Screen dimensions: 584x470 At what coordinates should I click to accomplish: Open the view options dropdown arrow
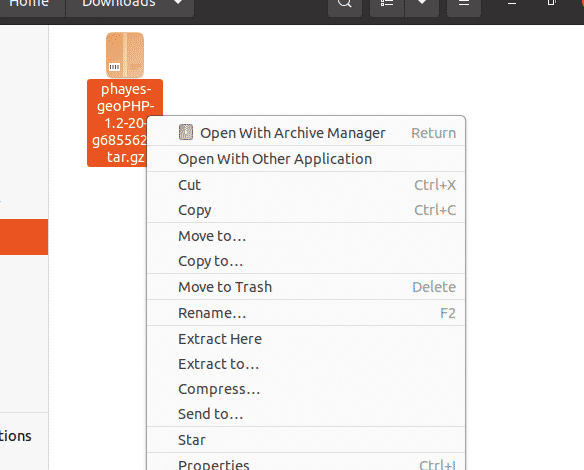422,4
